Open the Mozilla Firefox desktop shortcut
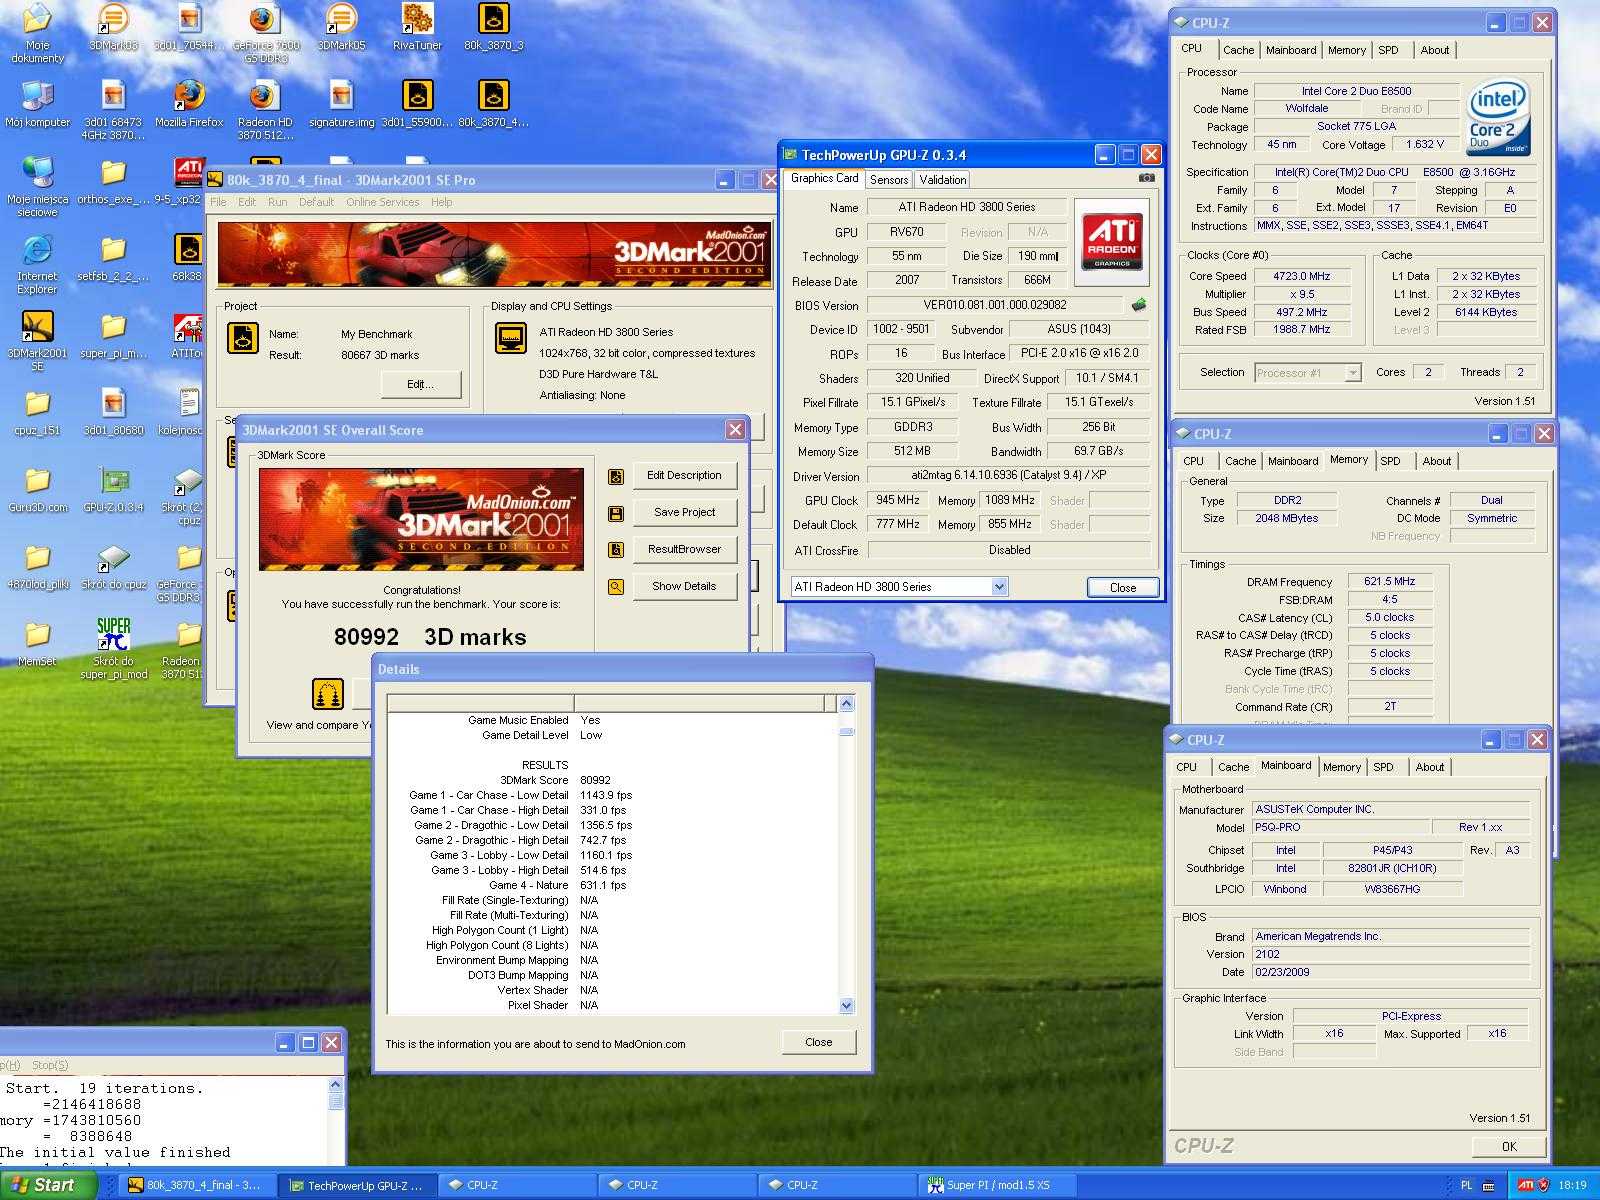1600x1200 pixels. (189, 104)
